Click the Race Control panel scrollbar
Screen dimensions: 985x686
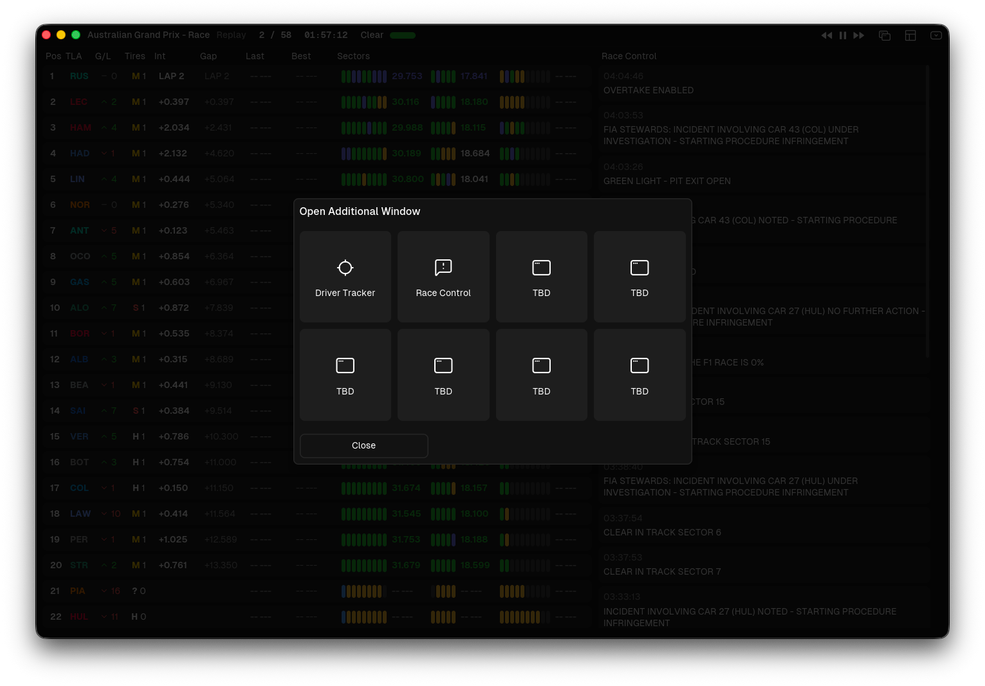point(927,212)
